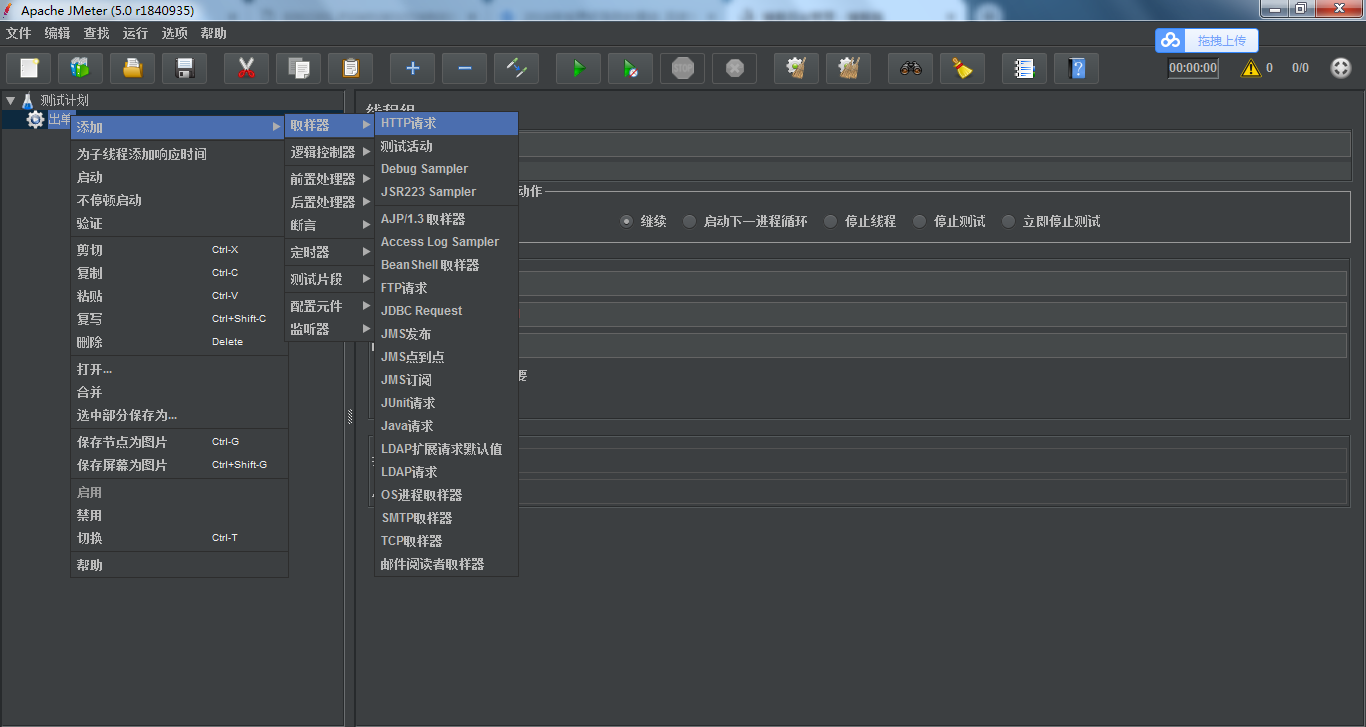Click the Copy toolbar icon

tap(298, 68)
